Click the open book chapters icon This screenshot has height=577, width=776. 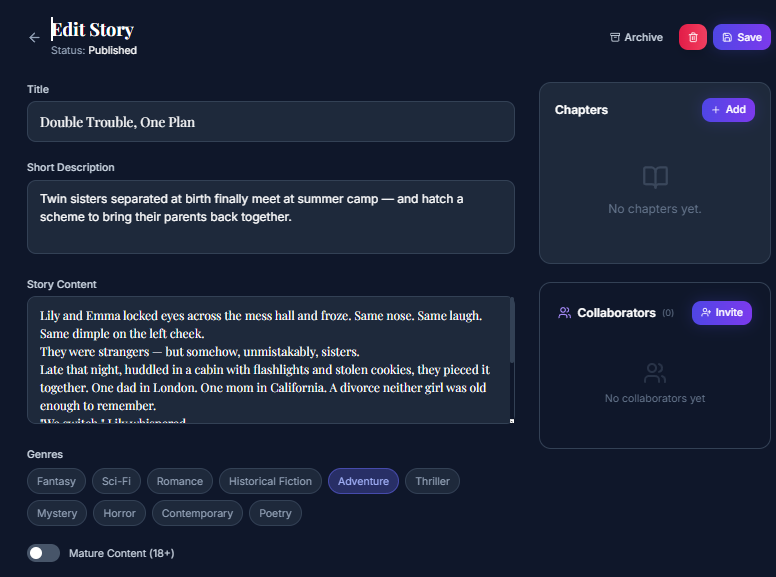[655, 178]
